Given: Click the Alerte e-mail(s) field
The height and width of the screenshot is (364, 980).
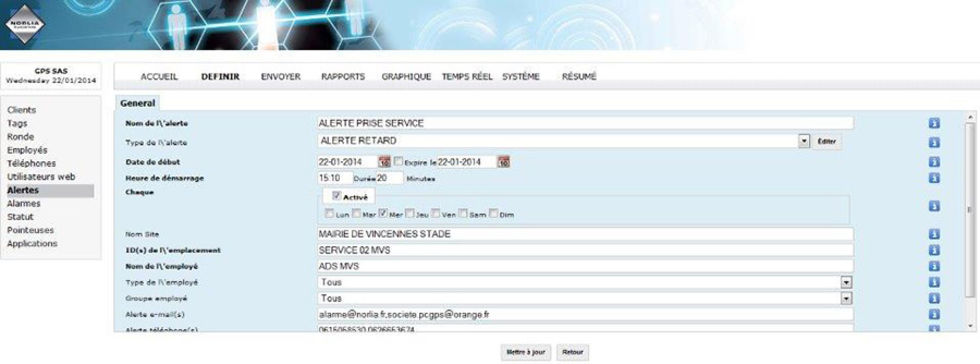Looking at the screenshot, I should point(585,315).
